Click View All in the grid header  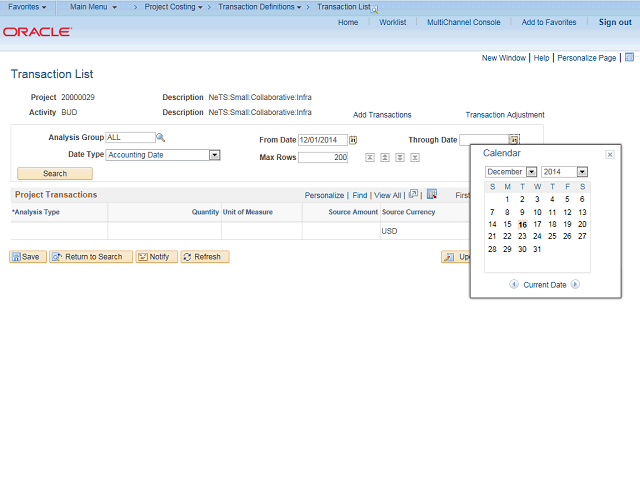coord(387,196)
